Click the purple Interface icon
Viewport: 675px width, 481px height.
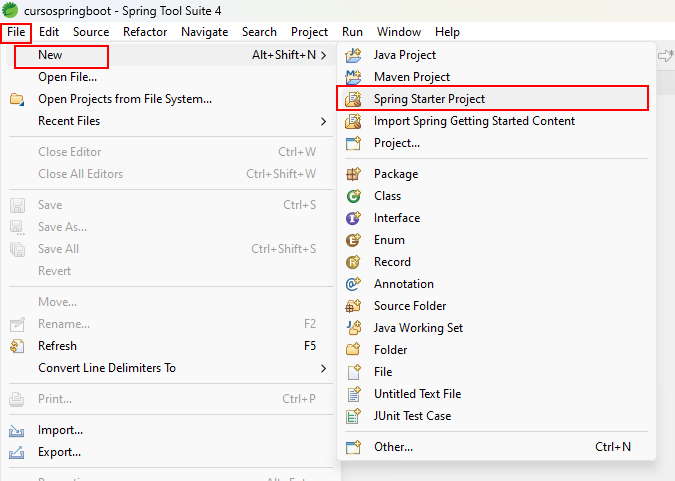(x=353, y=218)
